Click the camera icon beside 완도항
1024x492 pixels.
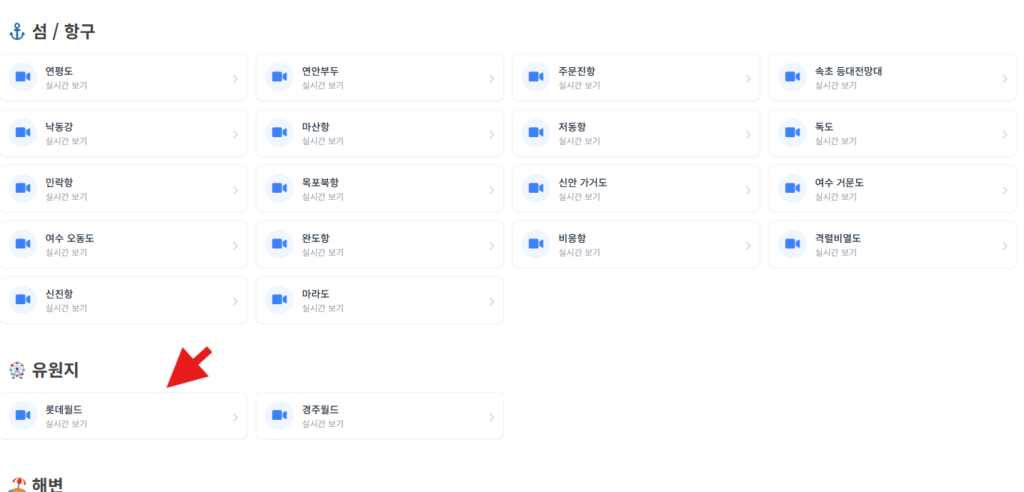pyautogui.click(x=279, y=245)
